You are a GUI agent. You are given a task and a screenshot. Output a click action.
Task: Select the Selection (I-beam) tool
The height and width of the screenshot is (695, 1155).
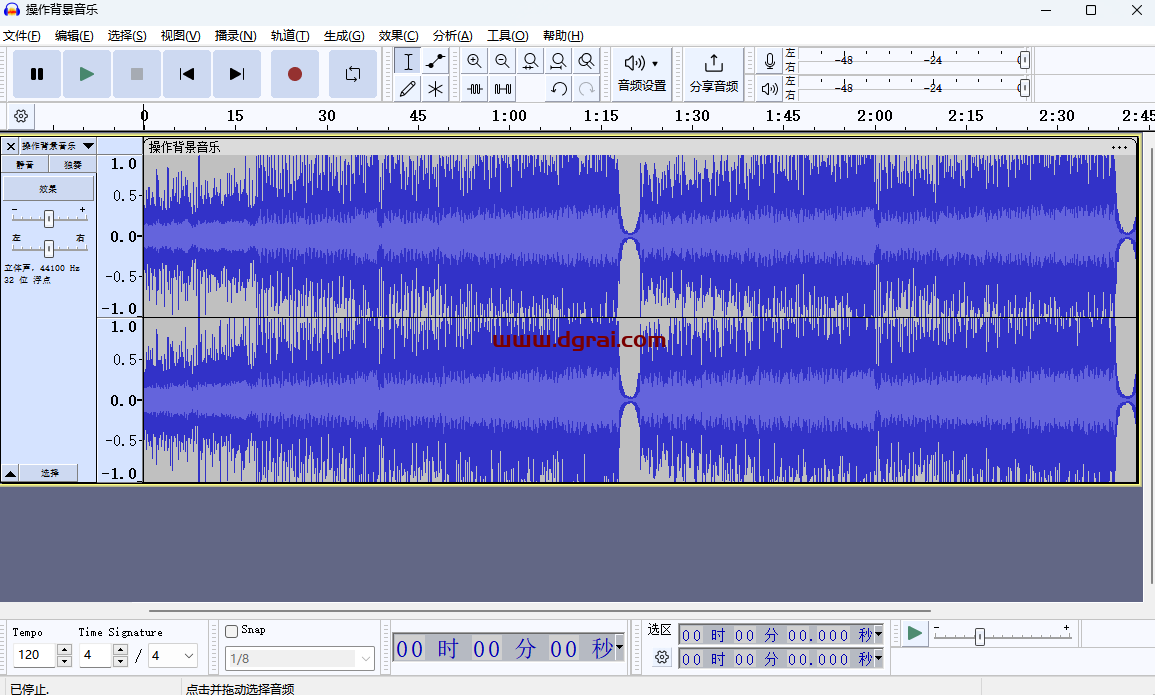(x=408, y=61)
